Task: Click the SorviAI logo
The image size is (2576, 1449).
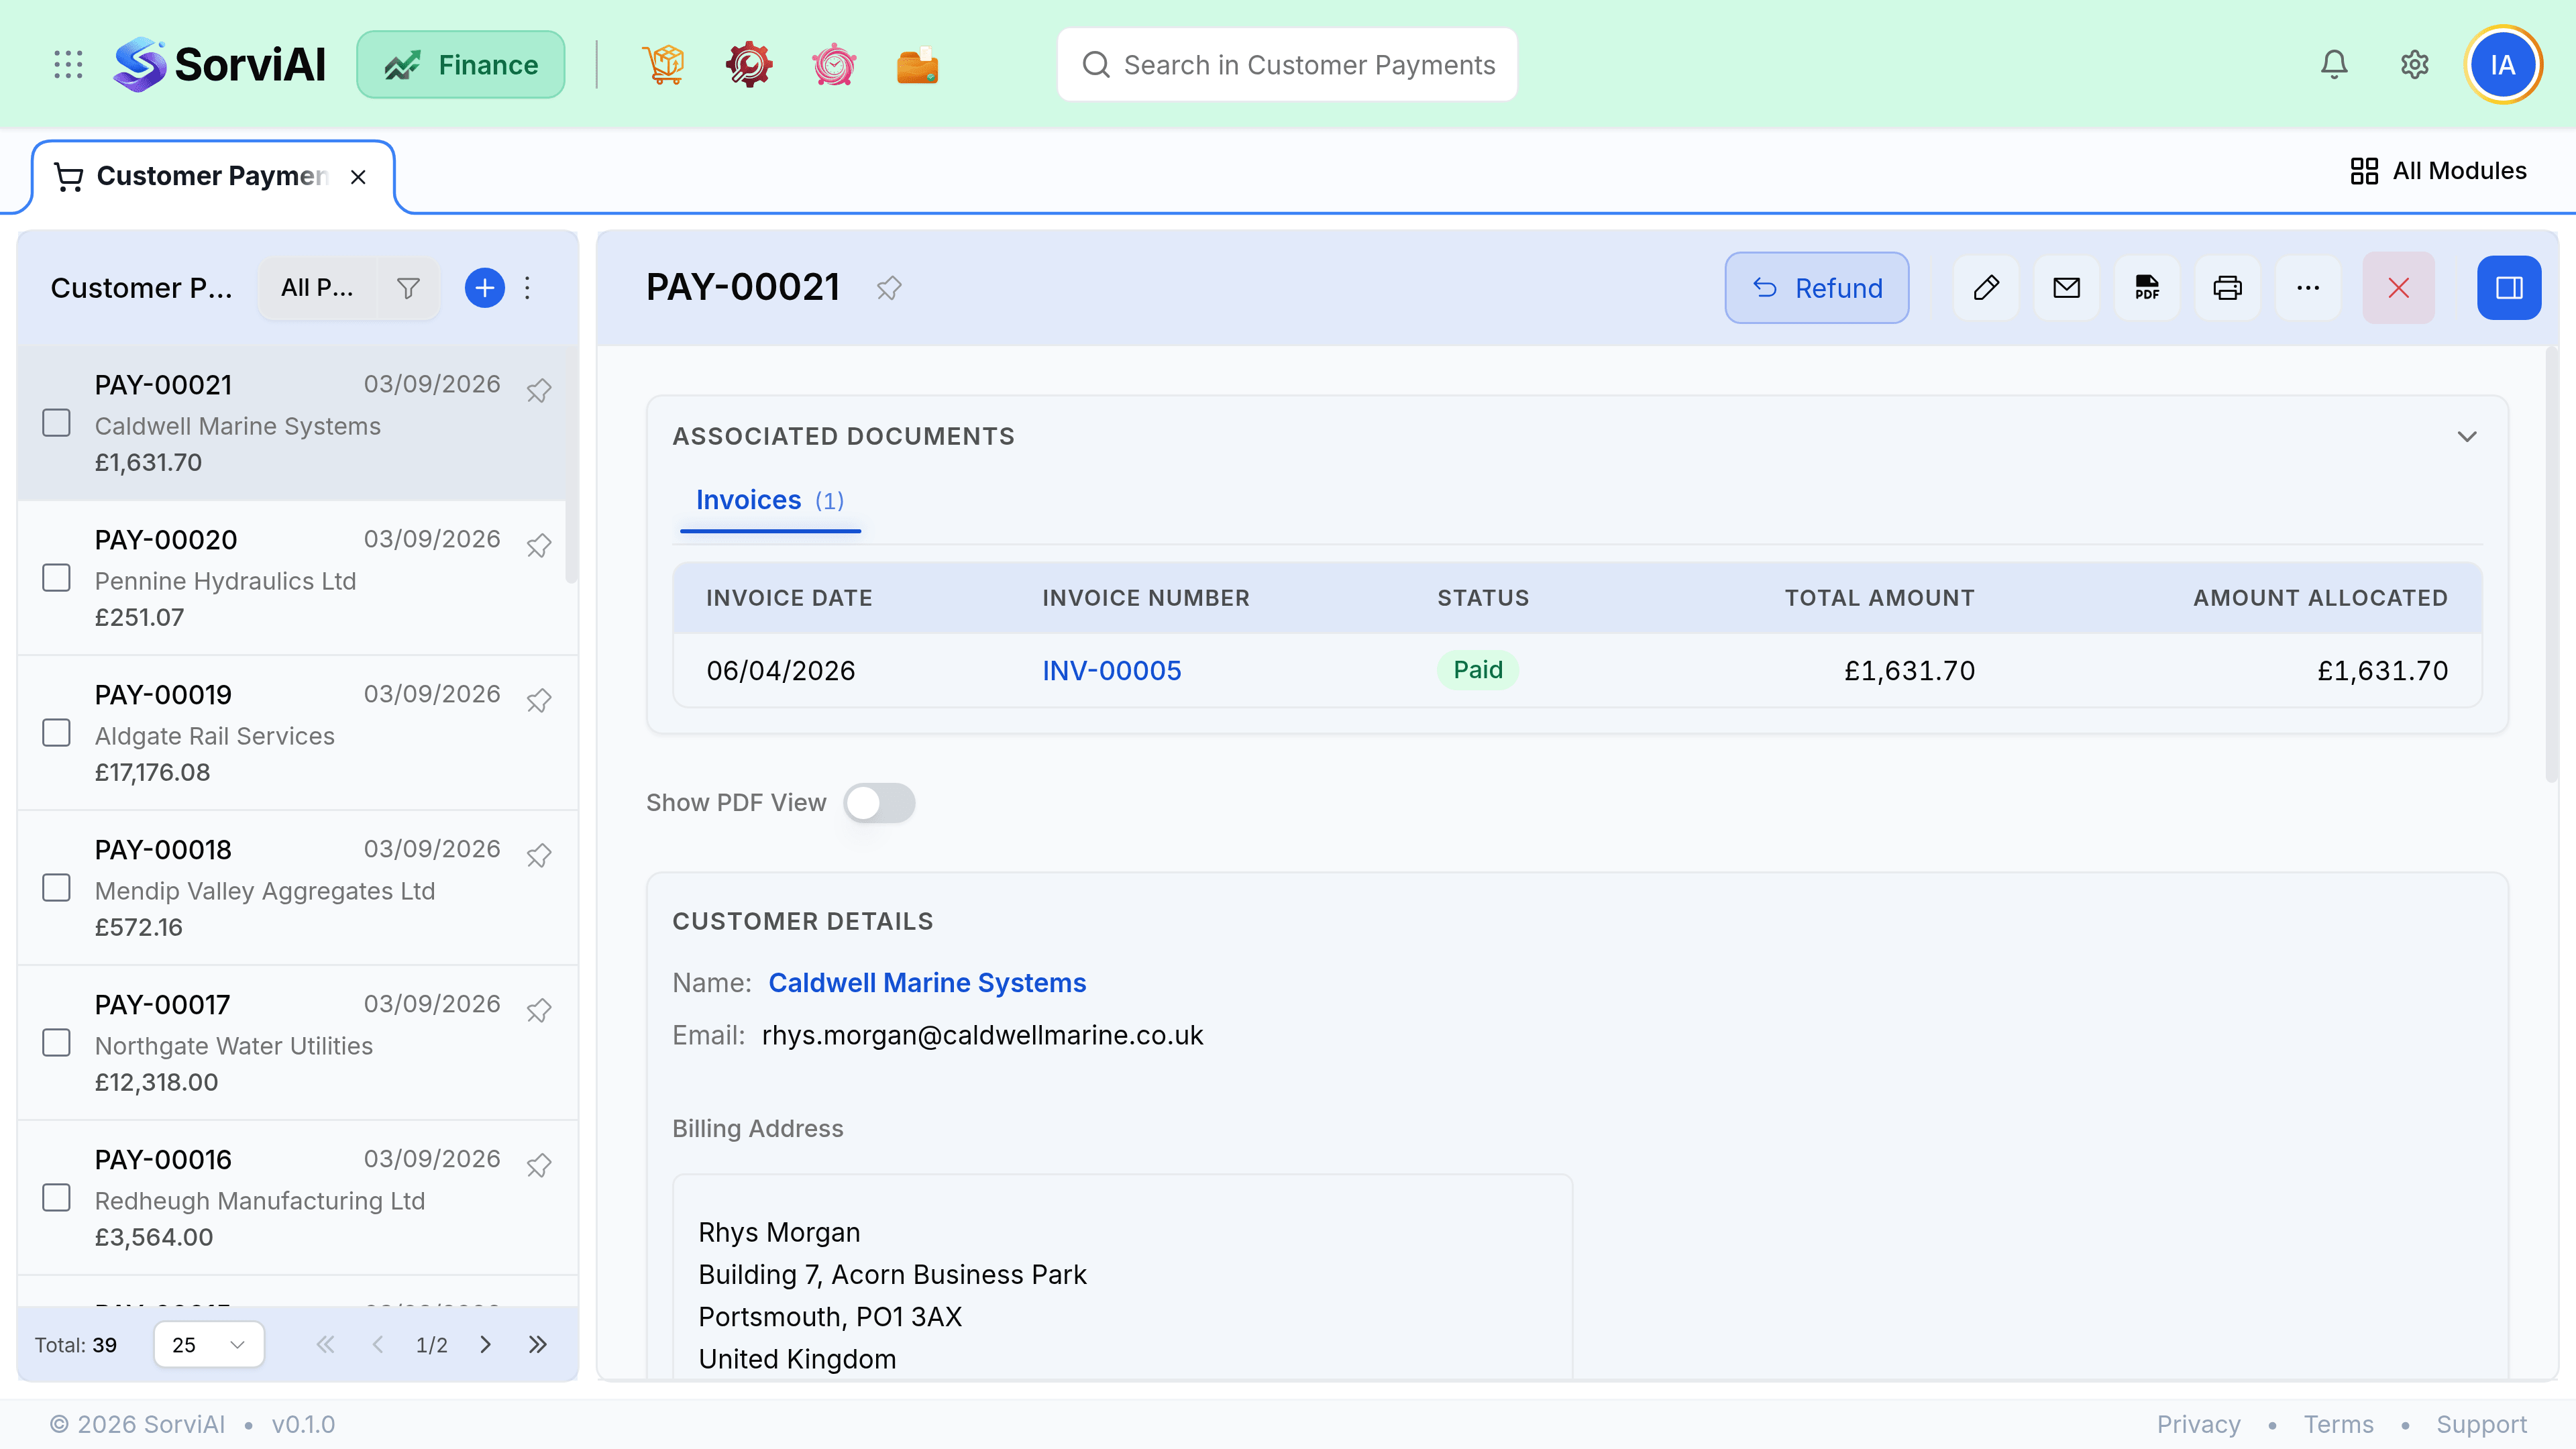Action: [x=220, y=65]
